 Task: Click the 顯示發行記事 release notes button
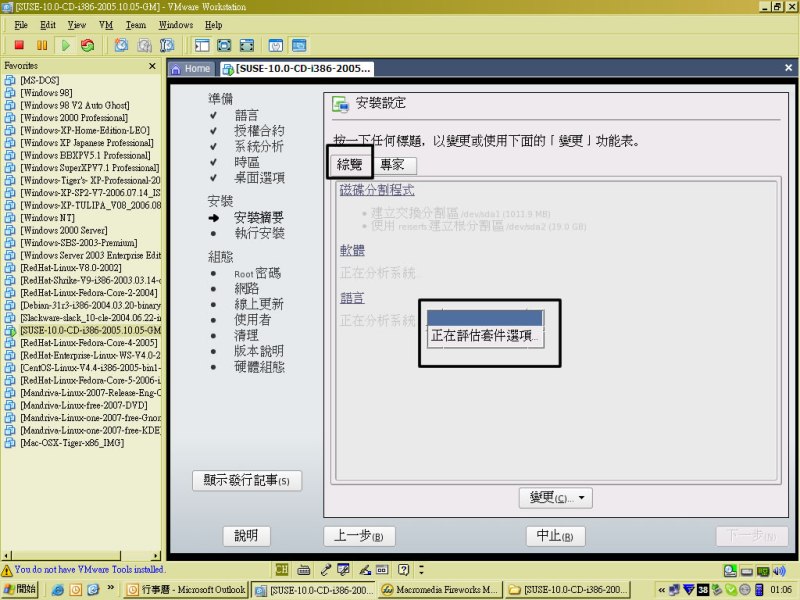pos(247,481)
